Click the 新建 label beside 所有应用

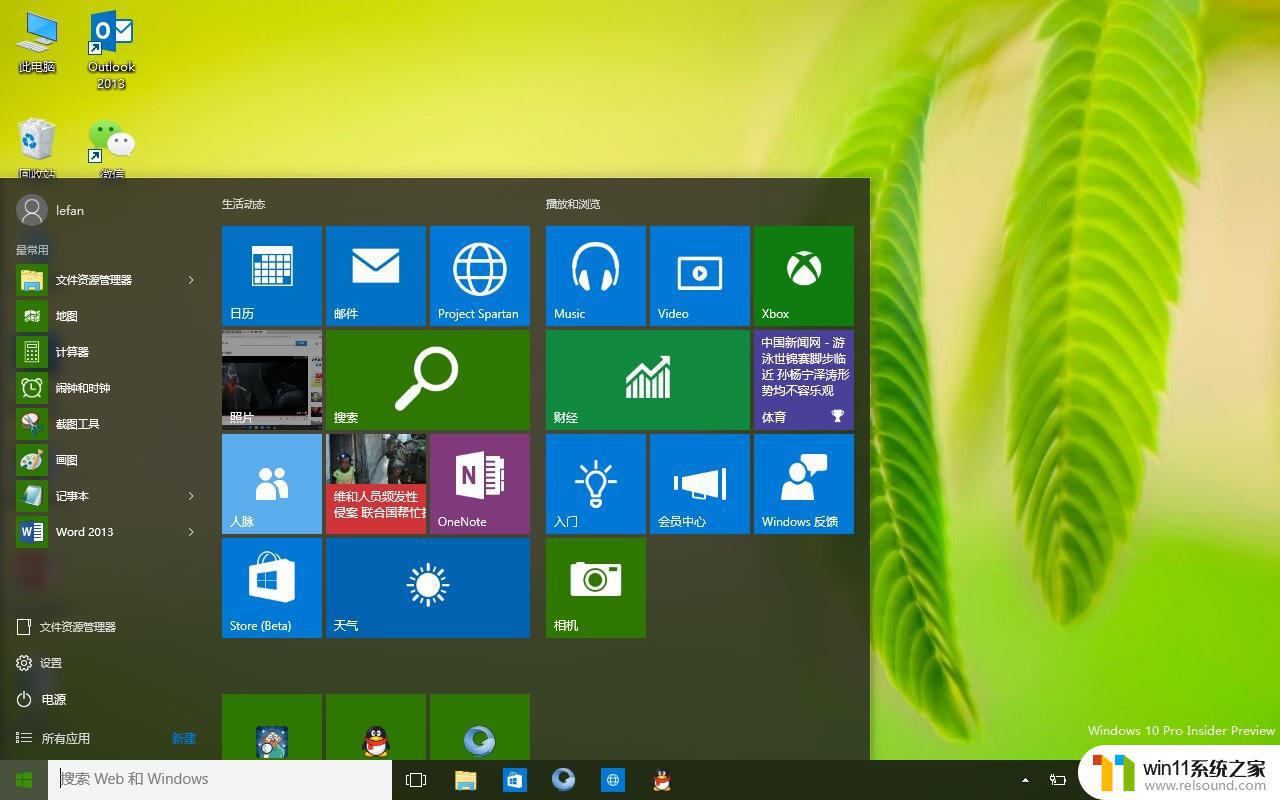pyautogui.click(x=184, y=738)
